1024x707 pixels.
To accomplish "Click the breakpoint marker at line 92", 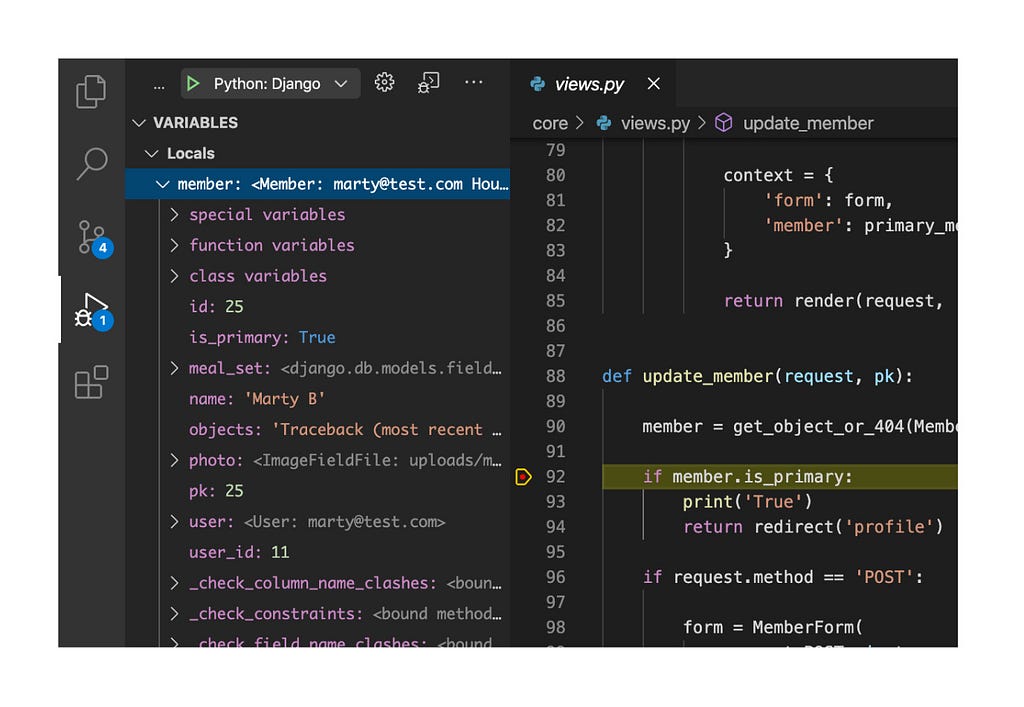I will tap(523, 477).
